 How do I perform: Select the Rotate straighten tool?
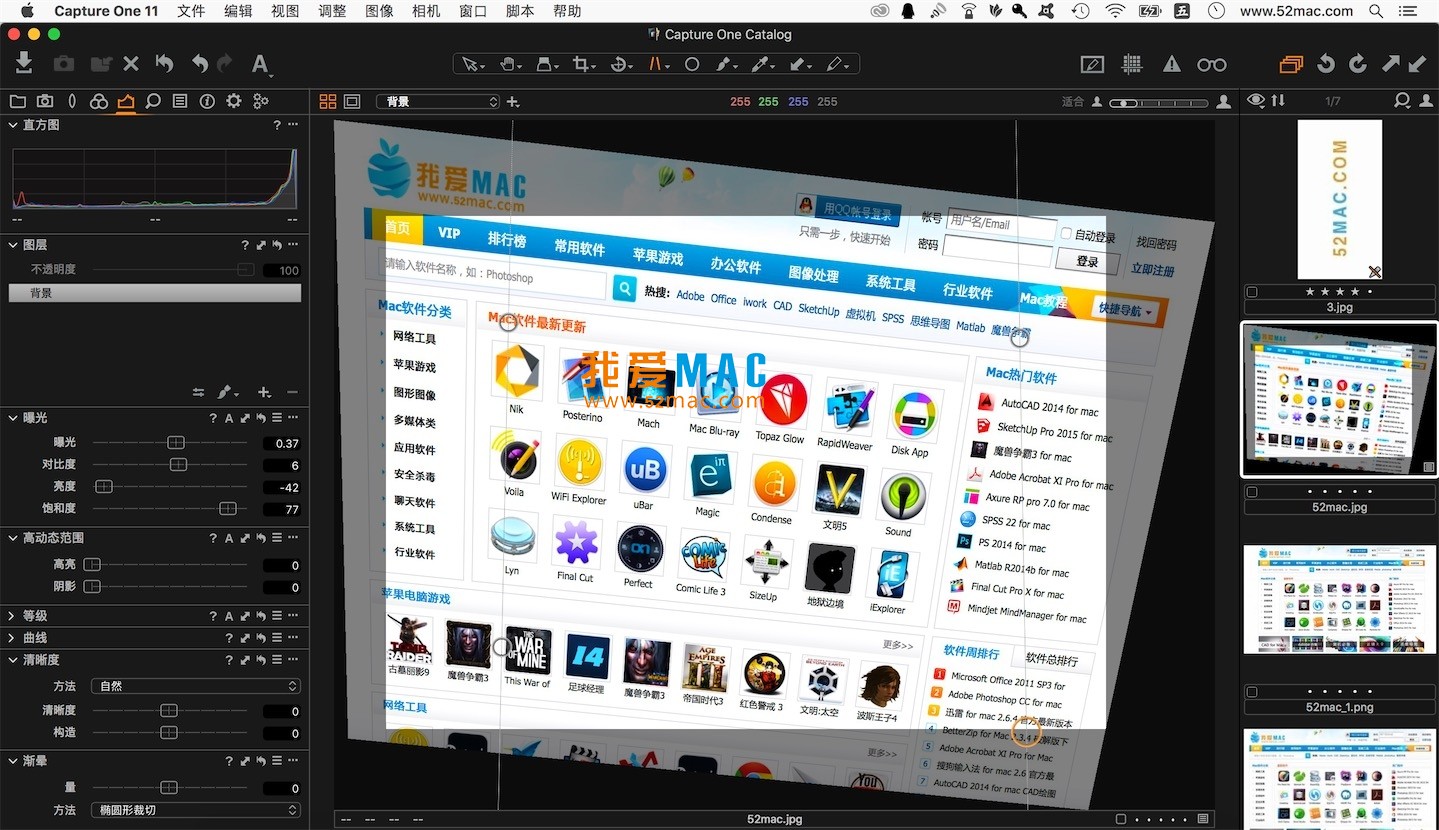pyautogui.click(x=619, y=64)
